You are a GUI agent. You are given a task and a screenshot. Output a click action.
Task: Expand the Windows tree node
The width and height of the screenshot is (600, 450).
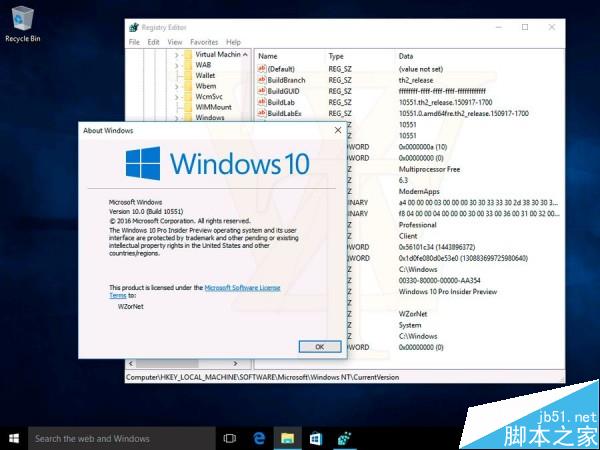pos(176,117)
